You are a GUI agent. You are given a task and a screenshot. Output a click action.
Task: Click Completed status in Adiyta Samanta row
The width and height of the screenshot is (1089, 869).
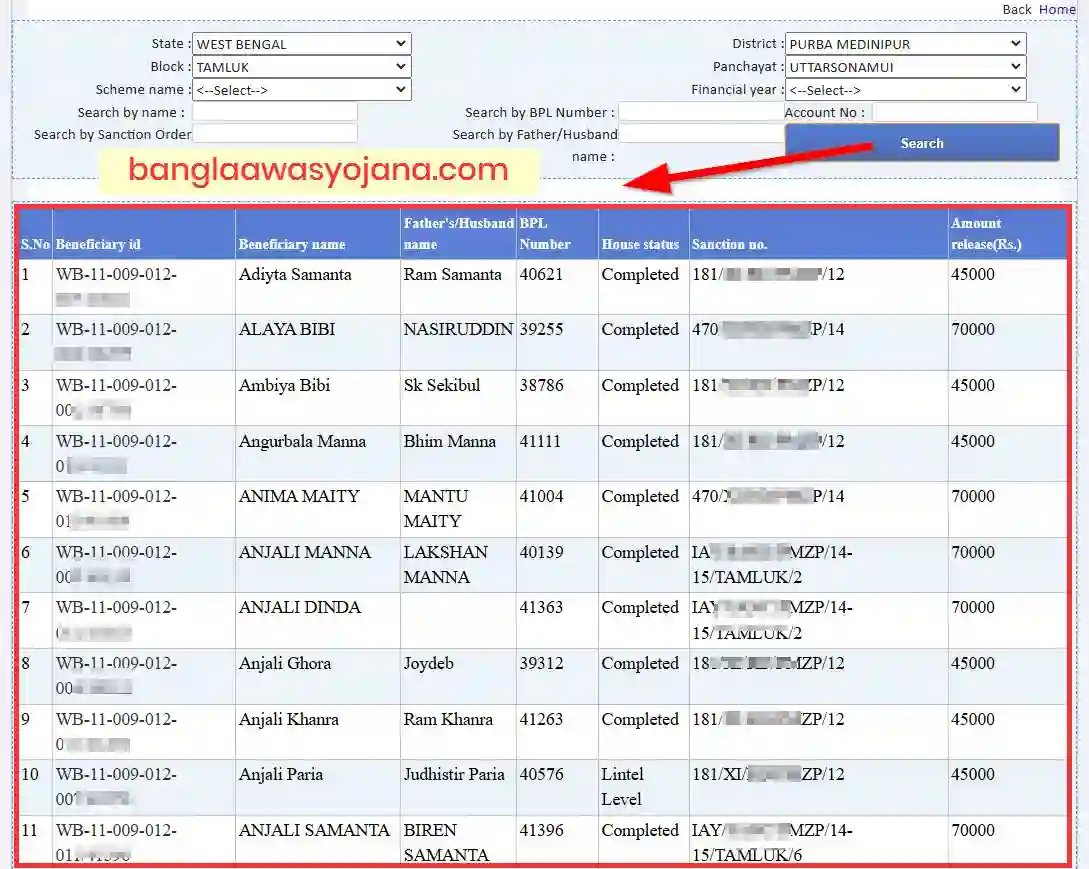pyautogui.click(x=640, y=274)
